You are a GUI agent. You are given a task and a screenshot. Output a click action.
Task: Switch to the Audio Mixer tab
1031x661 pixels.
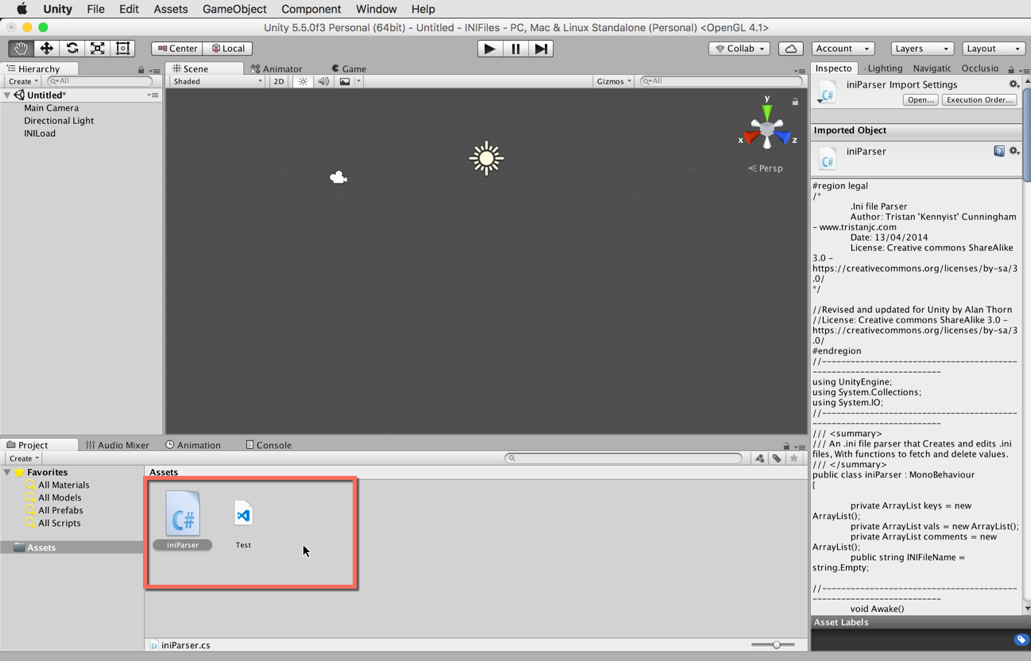click(x=118, y=445)
